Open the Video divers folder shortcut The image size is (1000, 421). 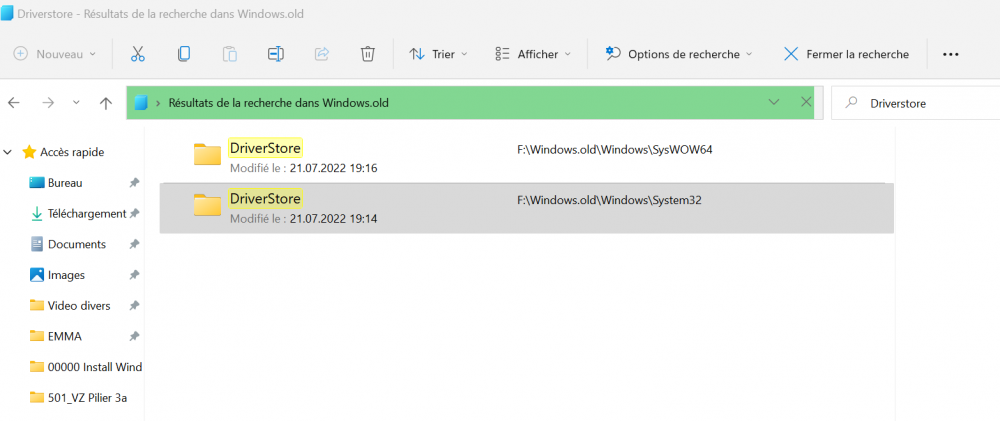click(x=79, y=306)
